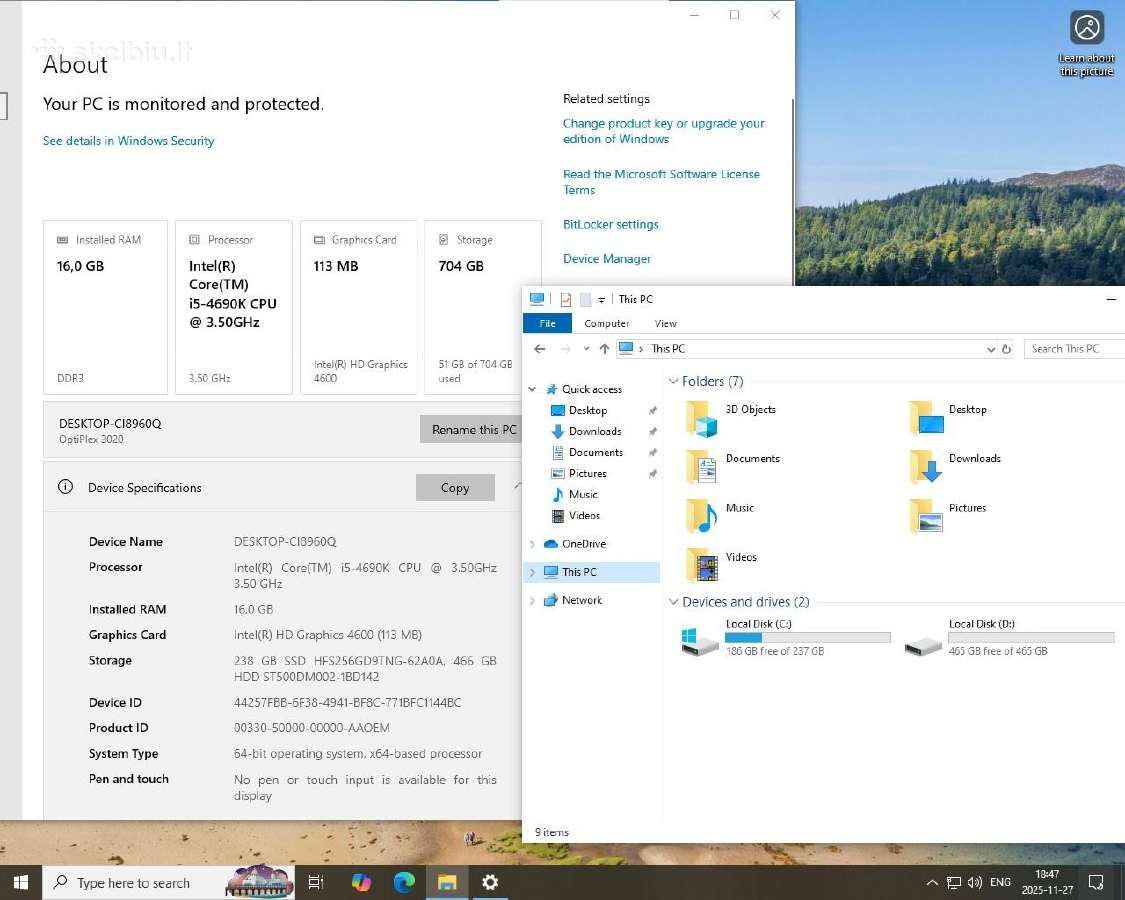Viewport: 1125px width, 900px height.
Task: Open the notification center icon
Action: [1096, 882]
